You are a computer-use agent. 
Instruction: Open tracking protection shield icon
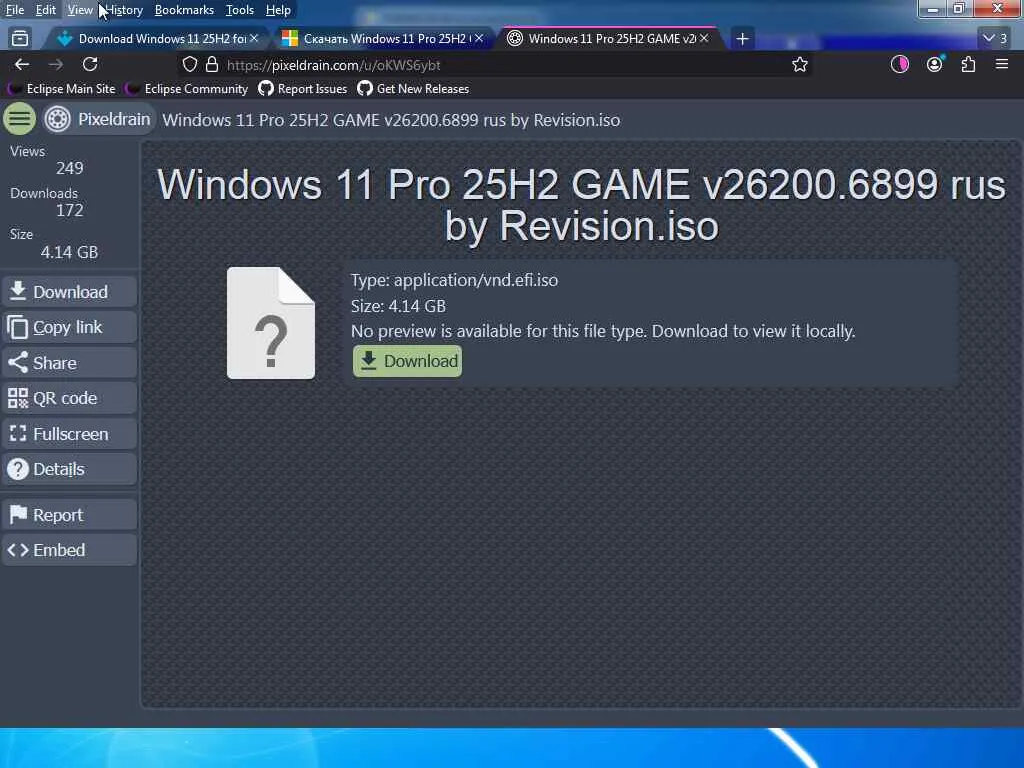pyautogui.click(x=189, y=65)
